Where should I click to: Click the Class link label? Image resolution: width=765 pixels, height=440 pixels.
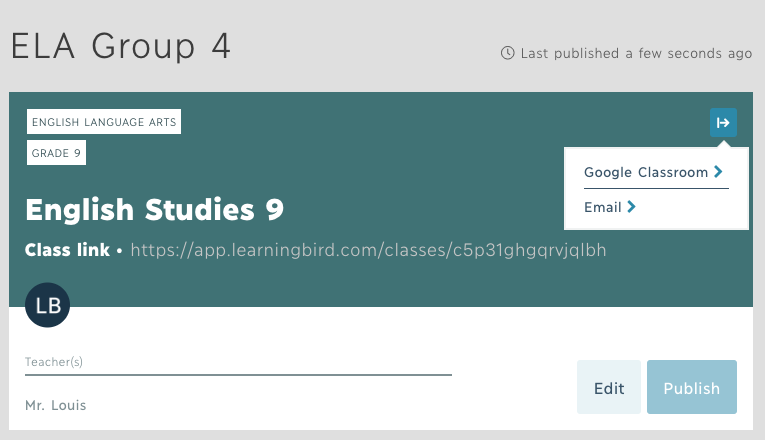[67, 250]
